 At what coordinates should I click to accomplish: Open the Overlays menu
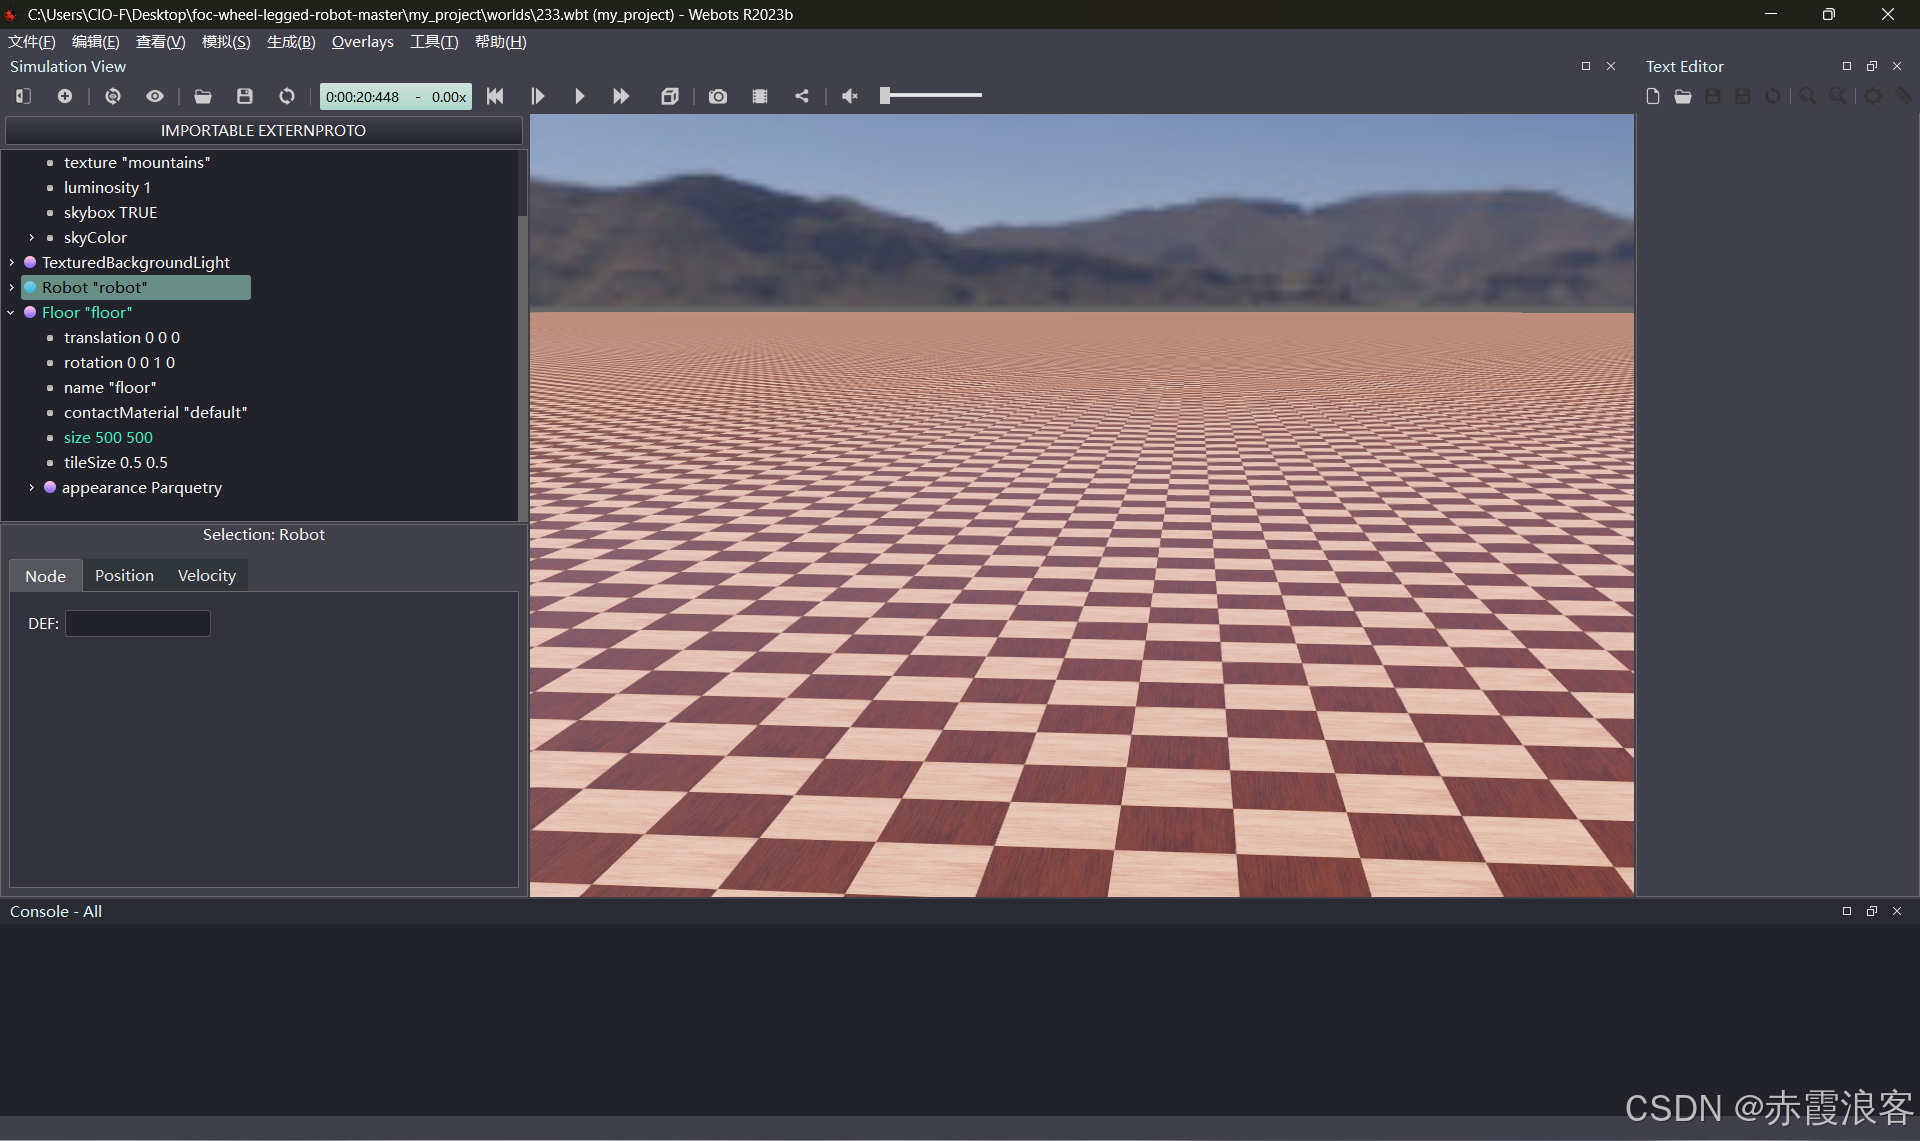[362, 42]
